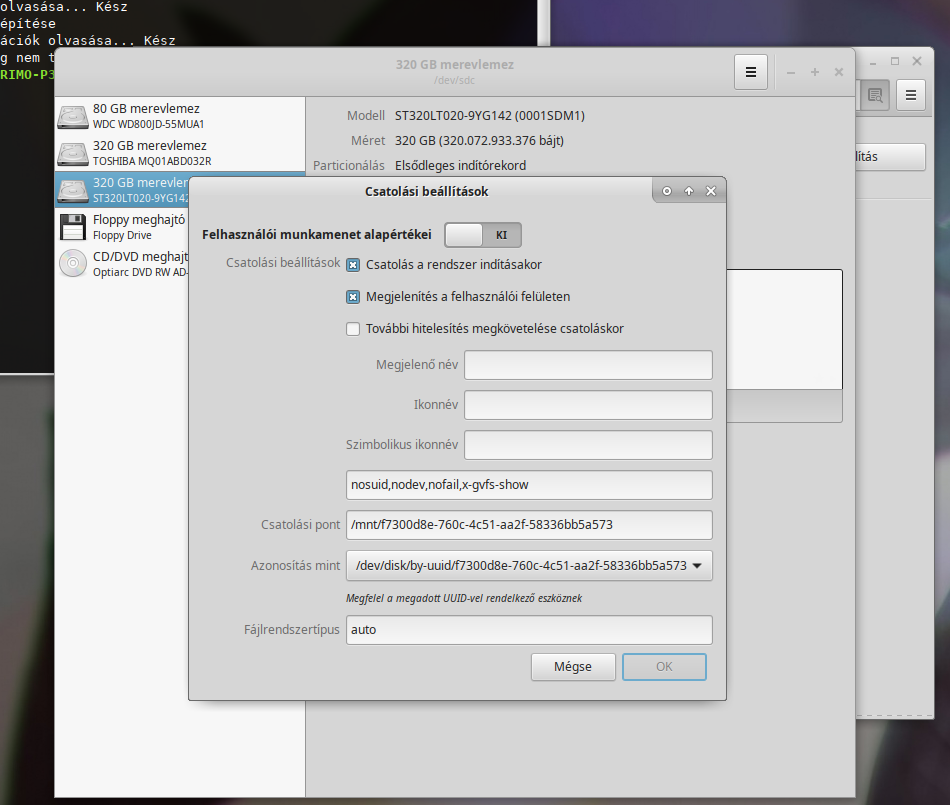Viewport: 950px width, 805px height.
Task: Click the Mégse cancel button
Action: [x=573, y=667]
